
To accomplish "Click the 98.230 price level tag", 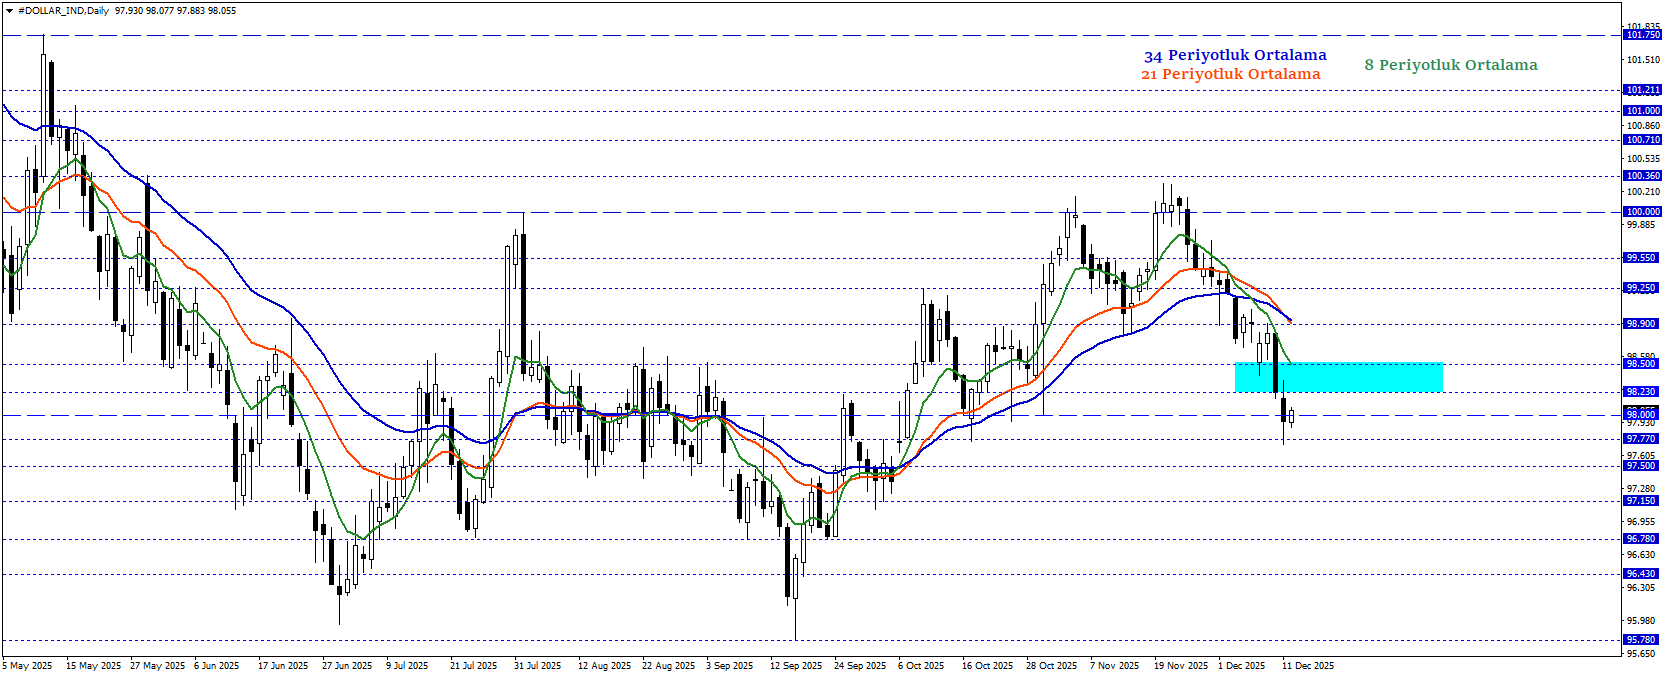I will (x=1641, y=392).
